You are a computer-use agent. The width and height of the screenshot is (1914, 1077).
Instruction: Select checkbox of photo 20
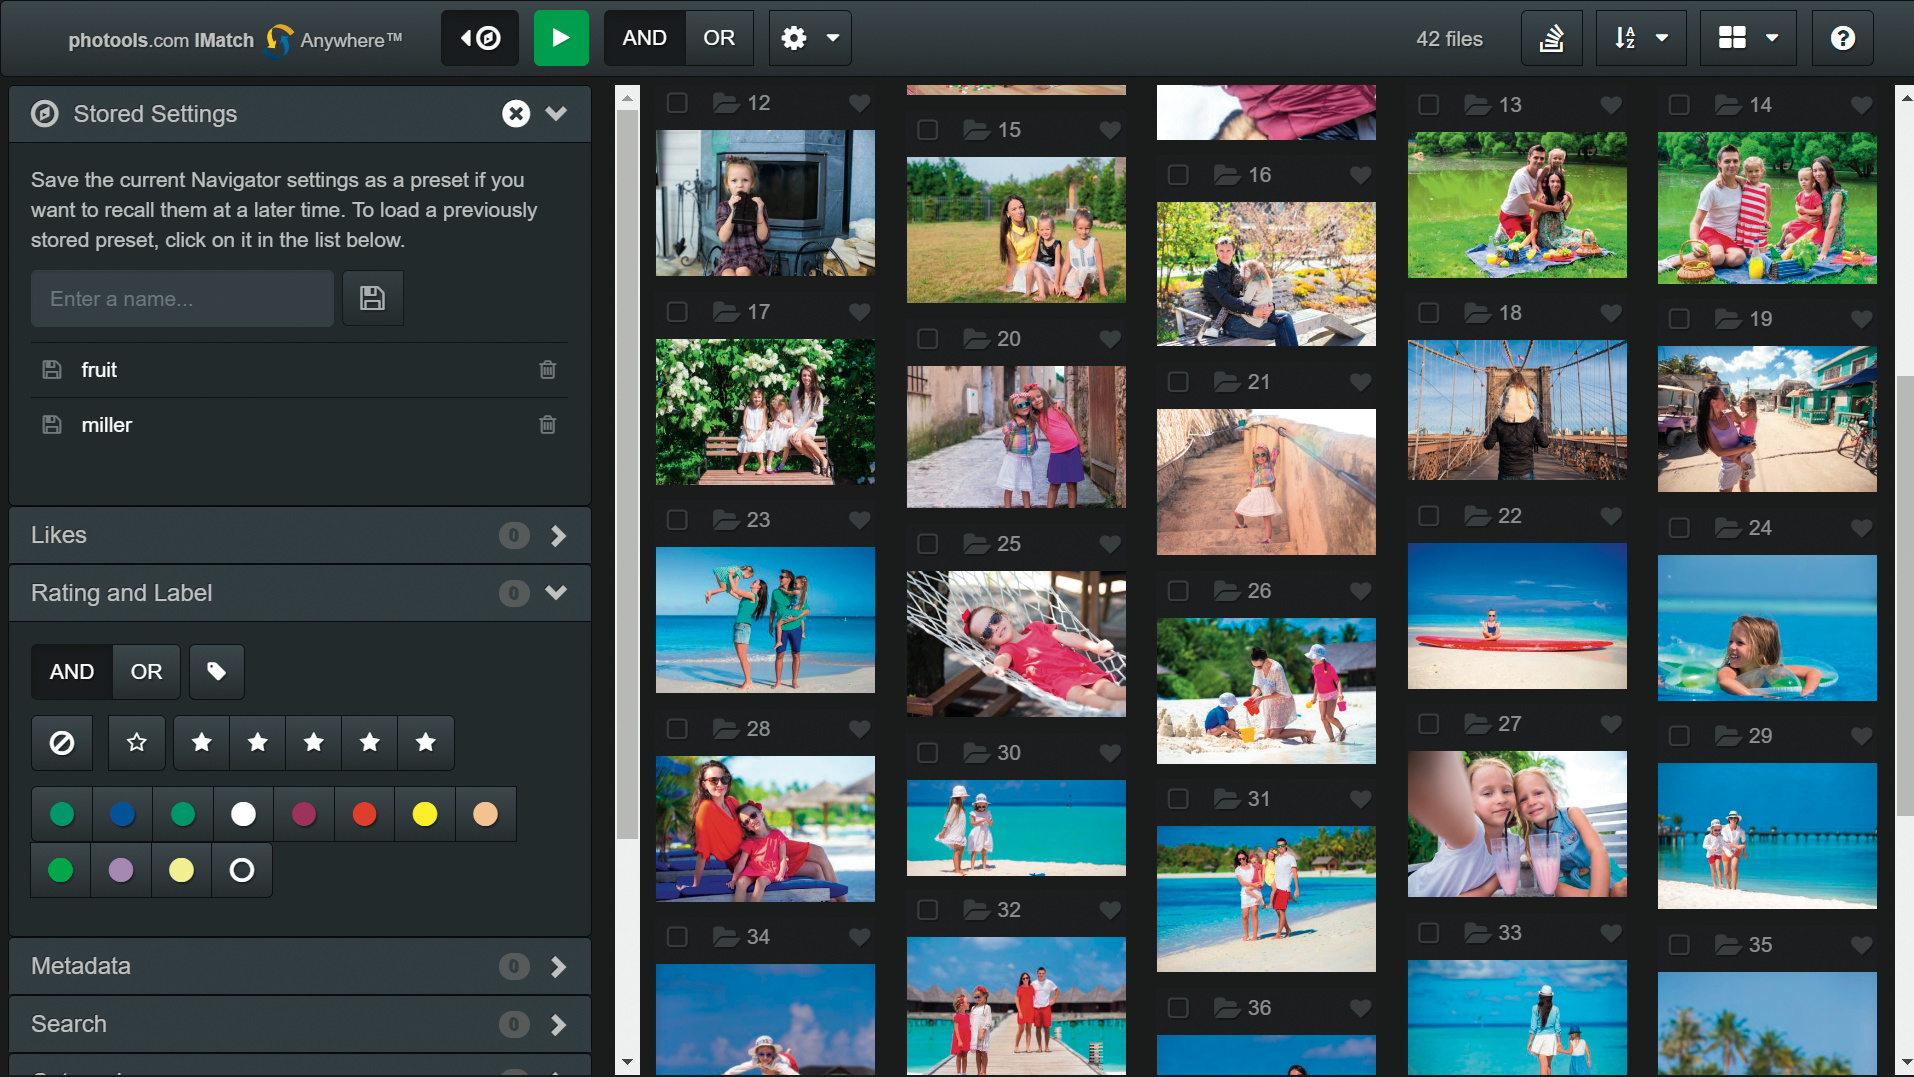pos(928,339)
